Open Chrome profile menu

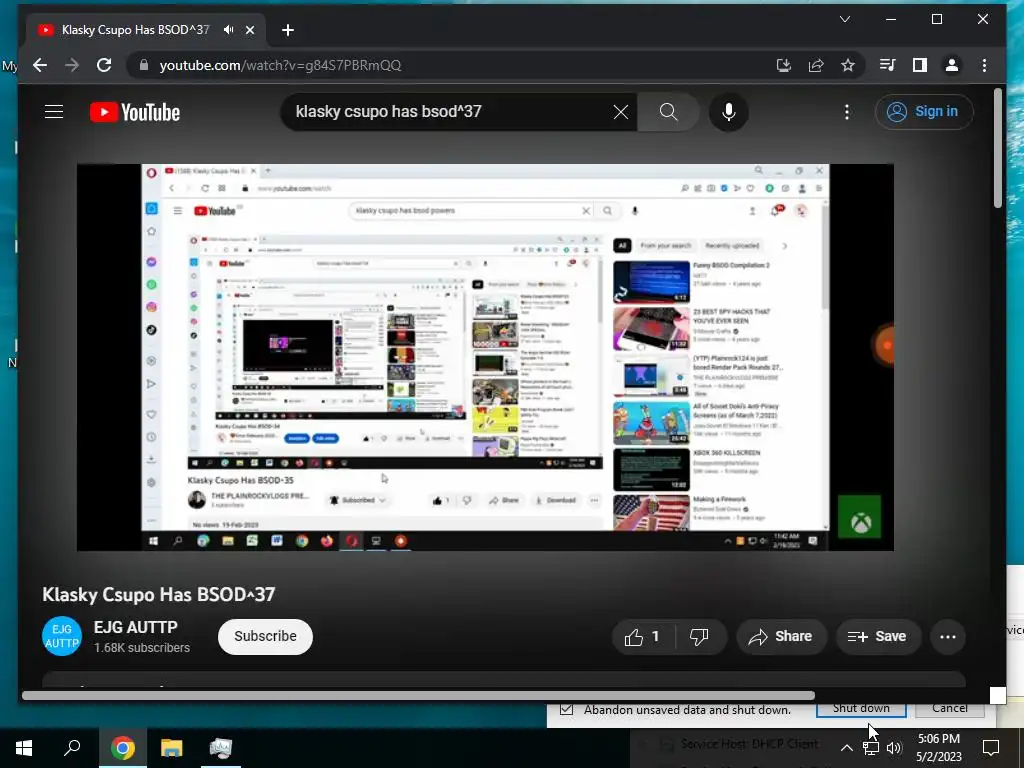[952, 65]
